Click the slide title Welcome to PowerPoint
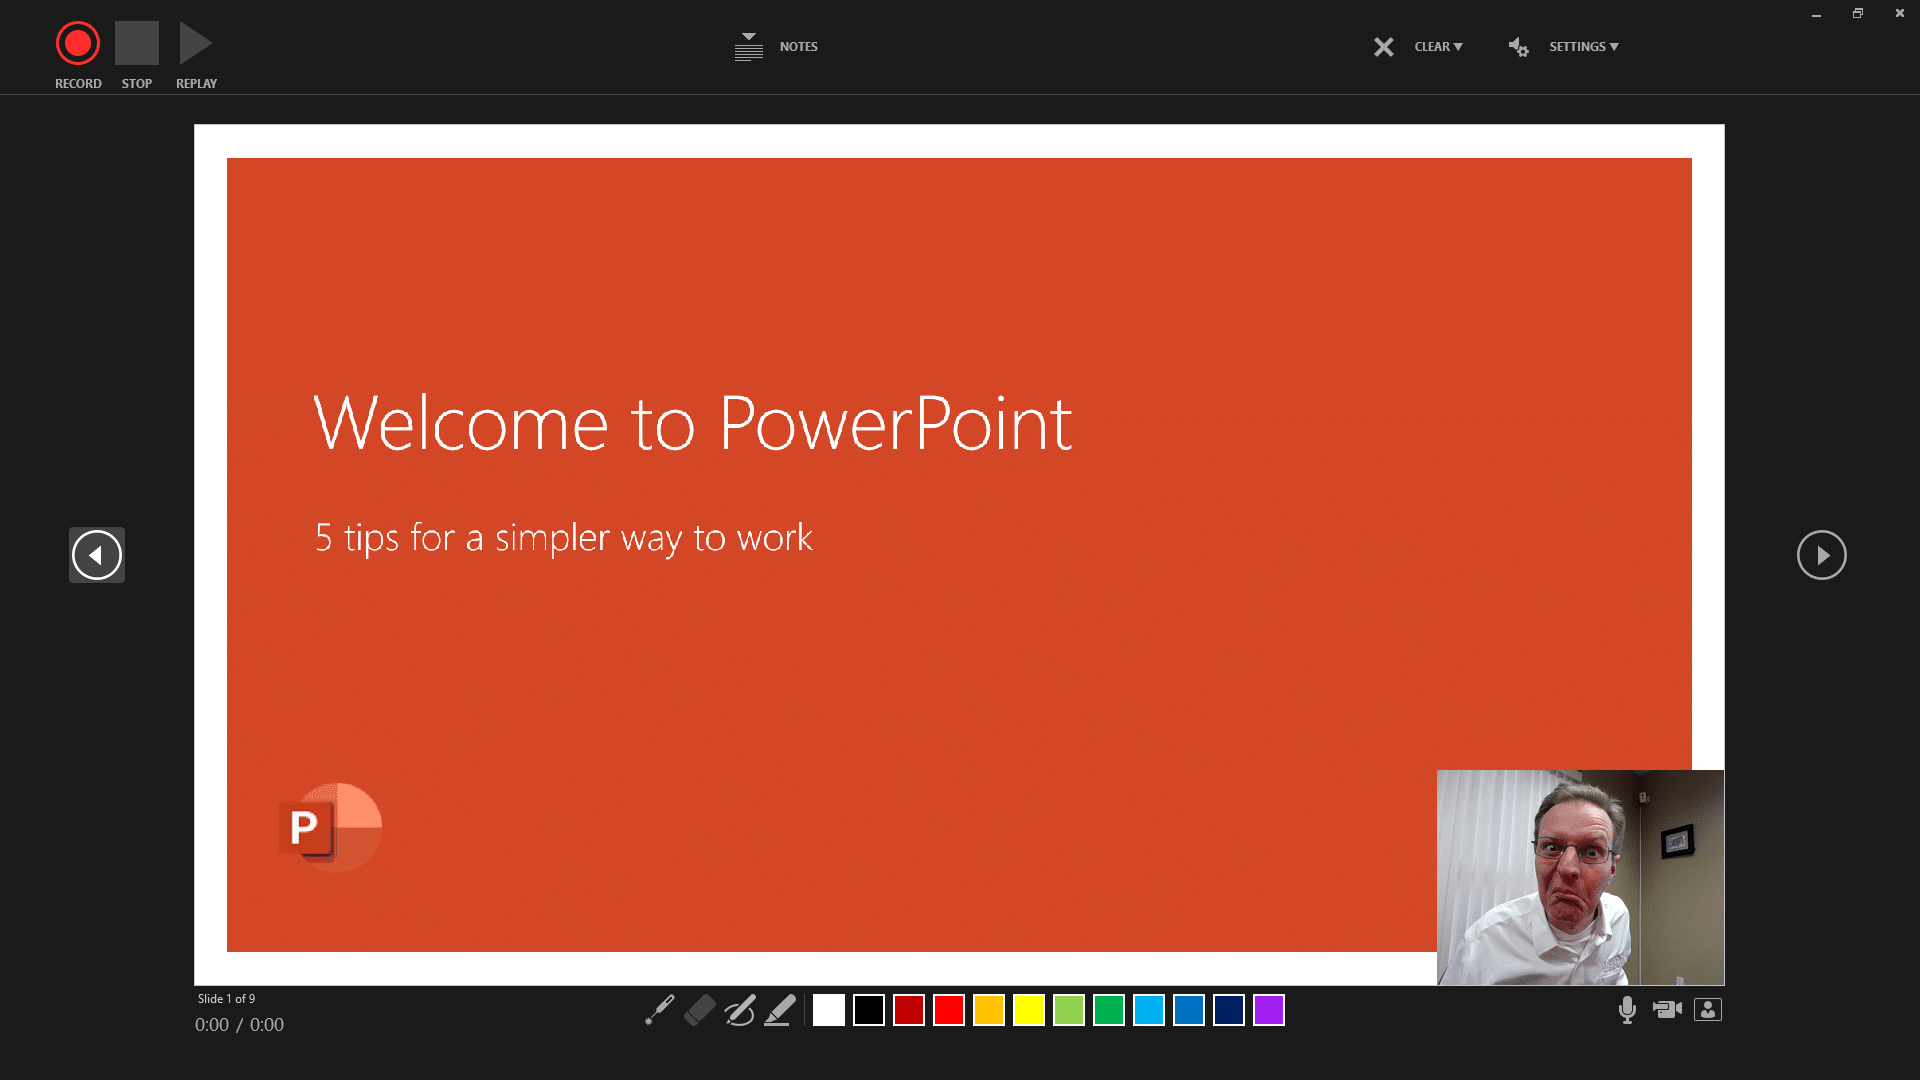 (x=693, y=423)
